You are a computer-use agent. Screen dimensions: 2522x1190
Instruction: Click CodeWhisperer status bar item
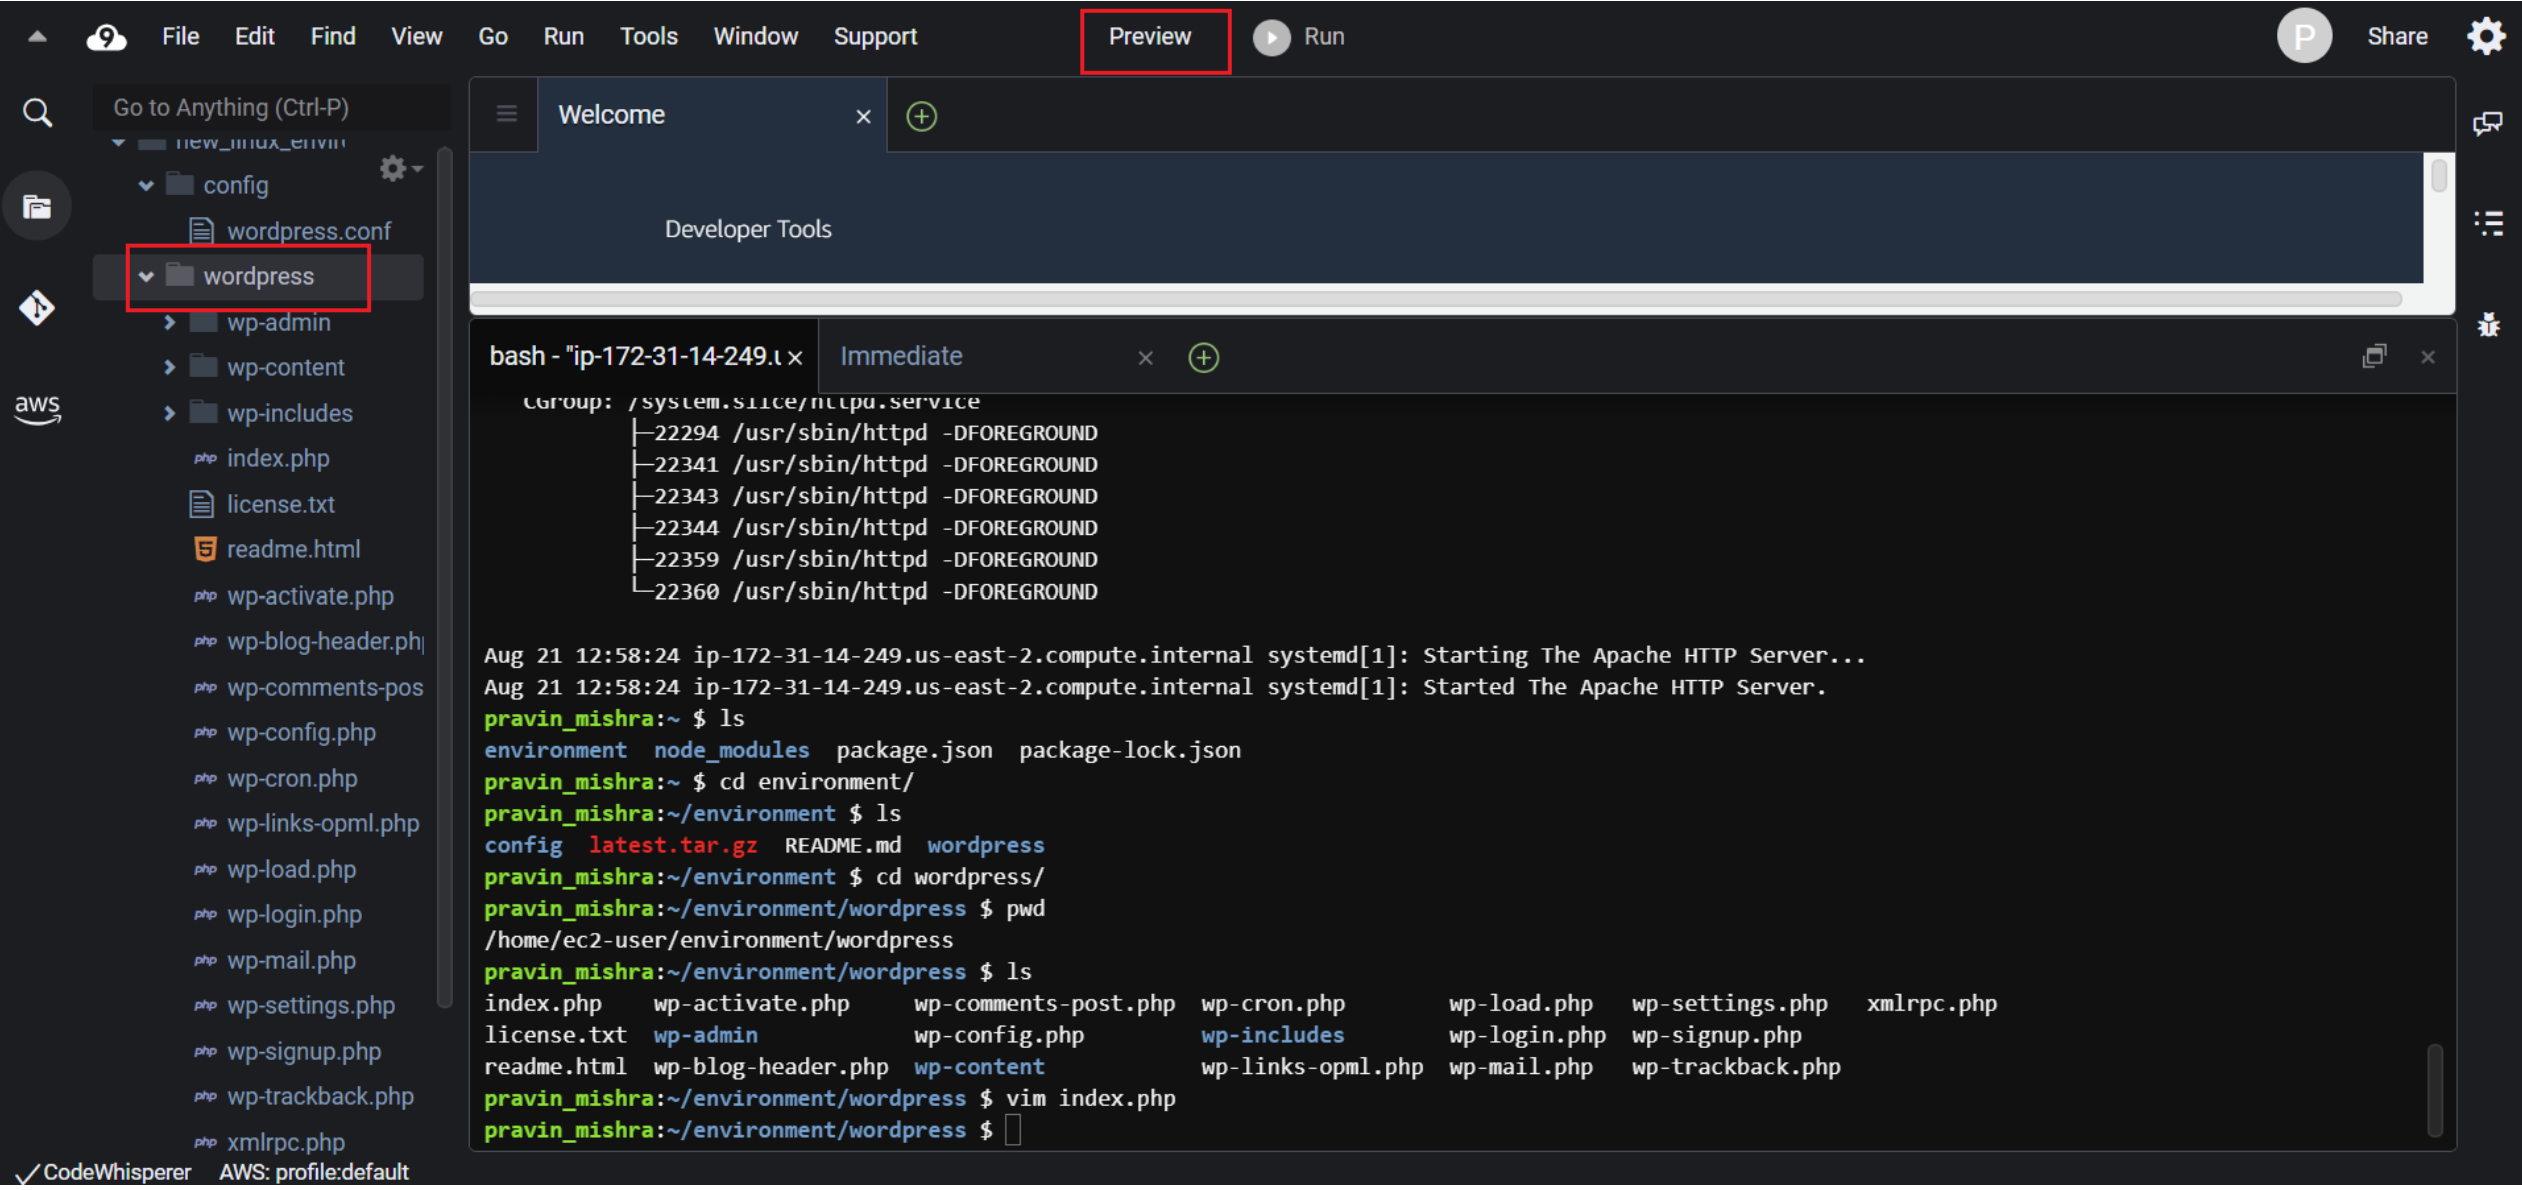tap(104, 1172)
